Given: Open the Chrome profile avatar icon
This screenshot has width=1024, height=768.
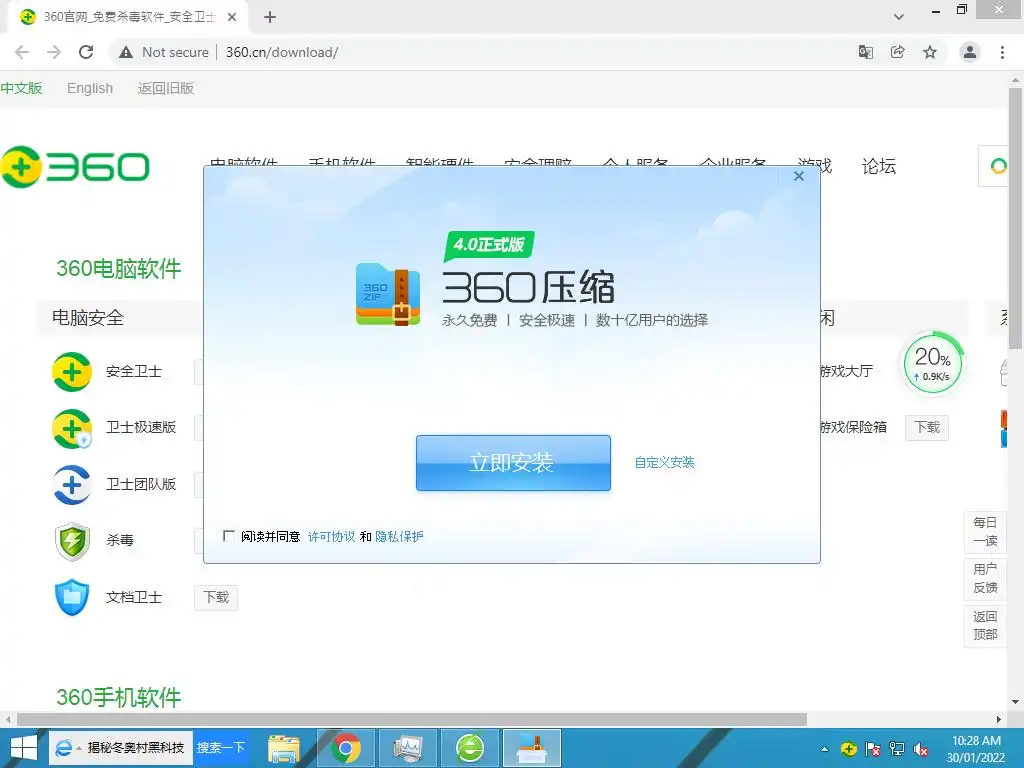Looking at the screenshot, I should [x=970, y=52].
